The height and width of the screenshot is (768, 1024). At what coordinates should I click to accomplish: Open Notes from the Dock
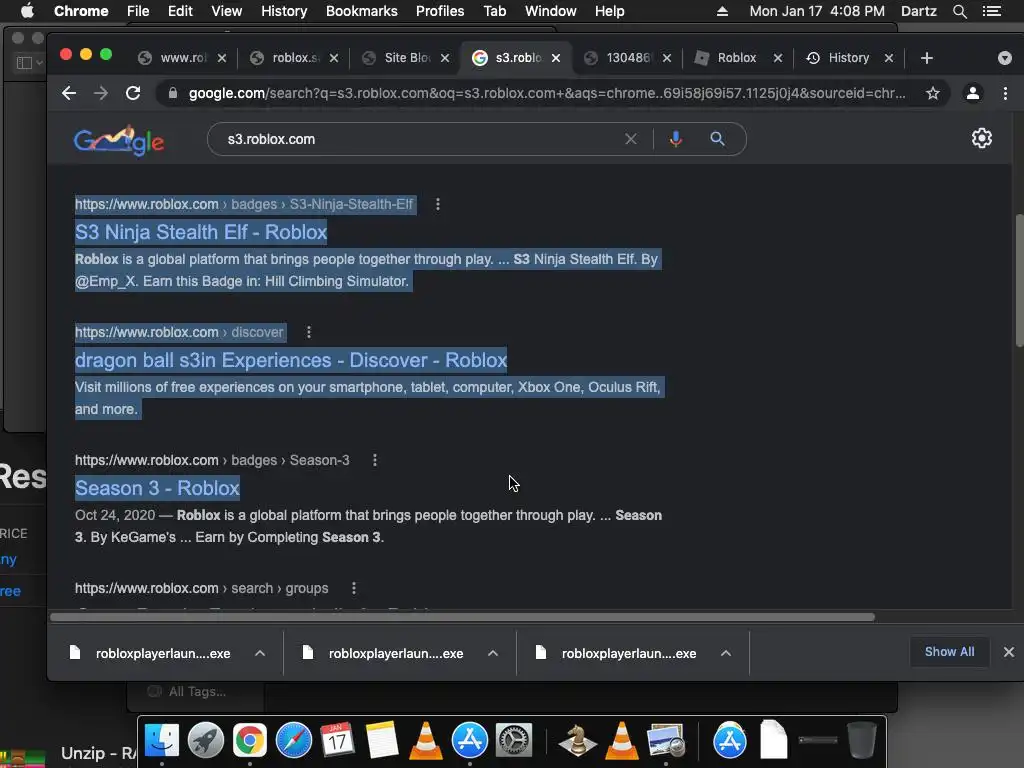click(x=382, y=741)
